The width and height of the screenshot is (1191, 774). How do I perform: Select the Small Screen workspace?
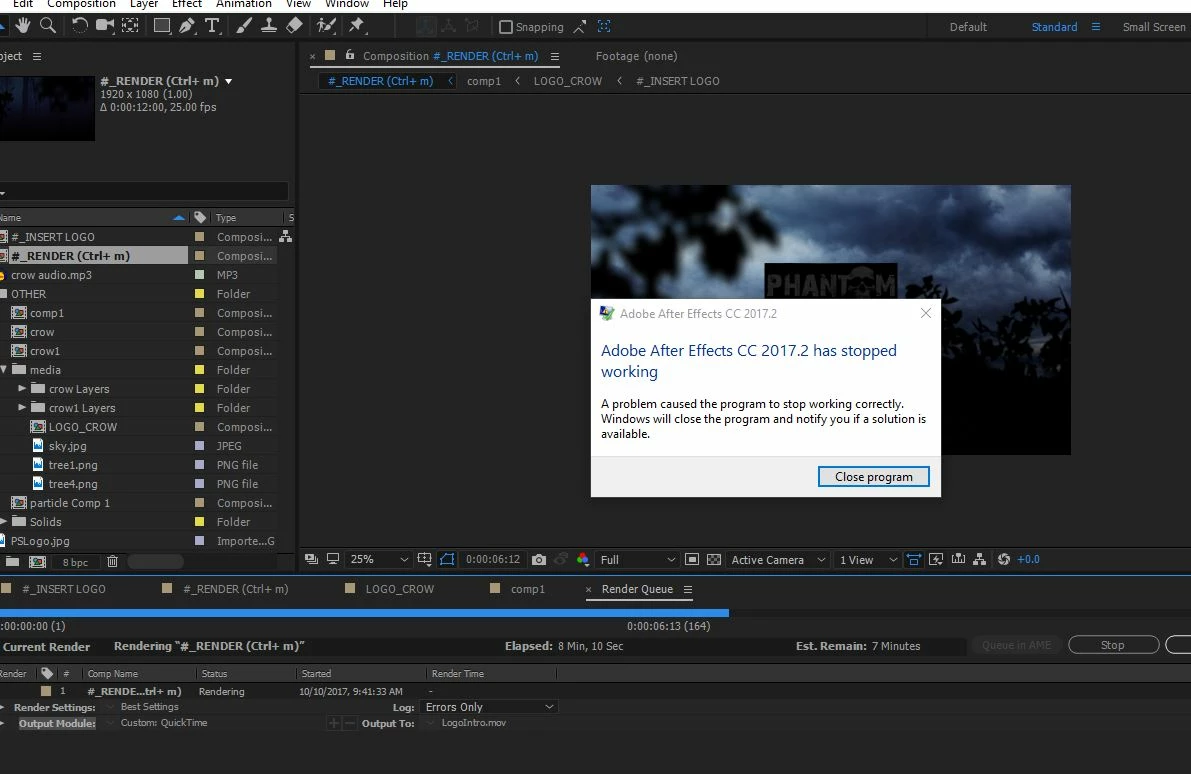[1155, 27]
